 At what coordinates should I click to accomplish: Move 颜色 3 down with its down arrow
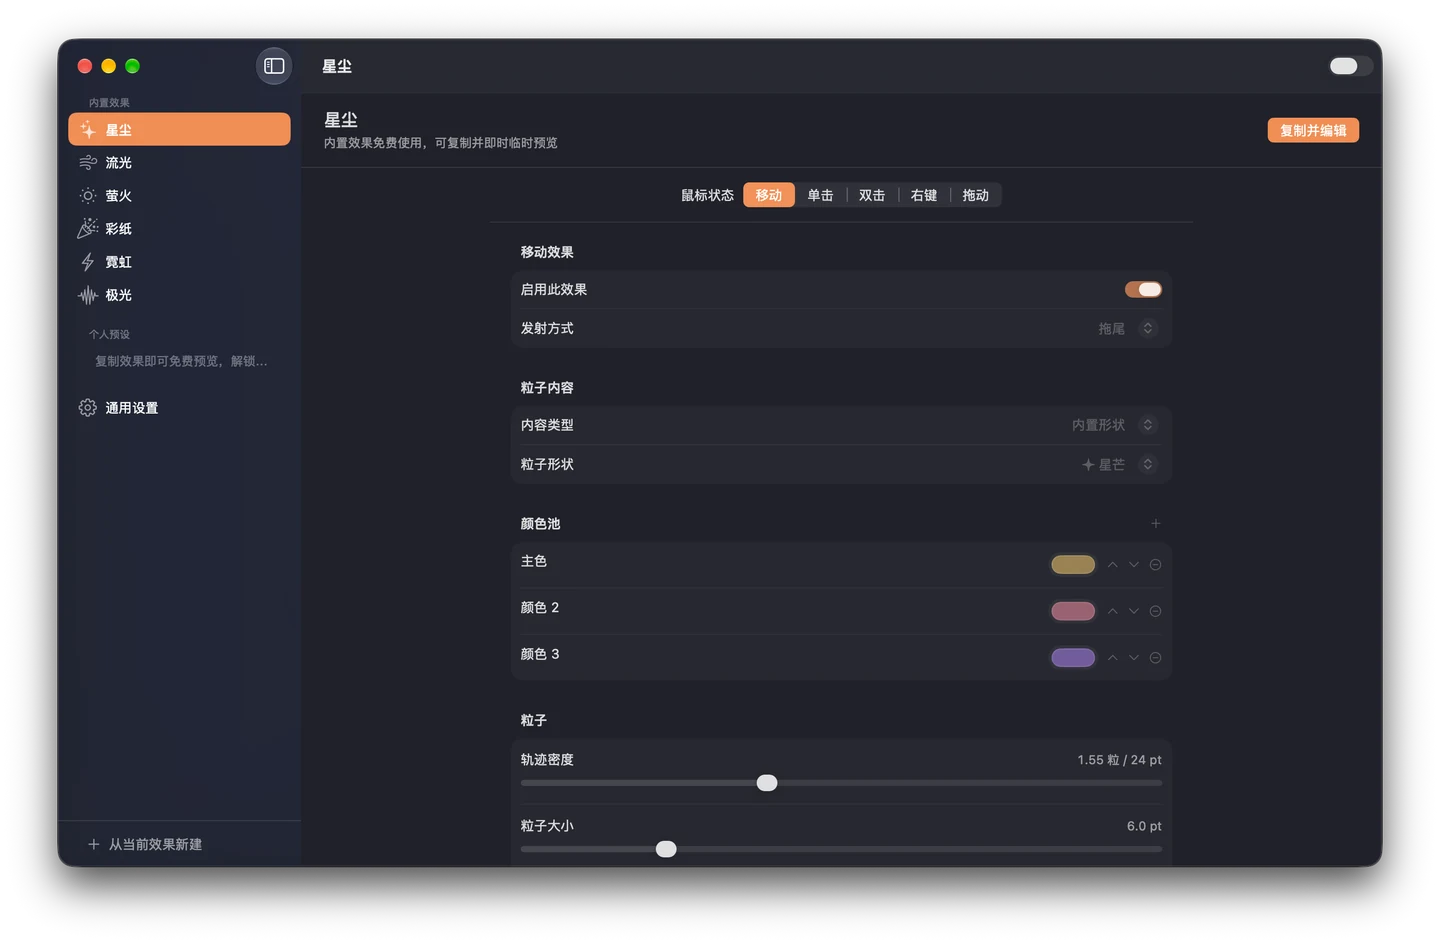pos(1134,658)
